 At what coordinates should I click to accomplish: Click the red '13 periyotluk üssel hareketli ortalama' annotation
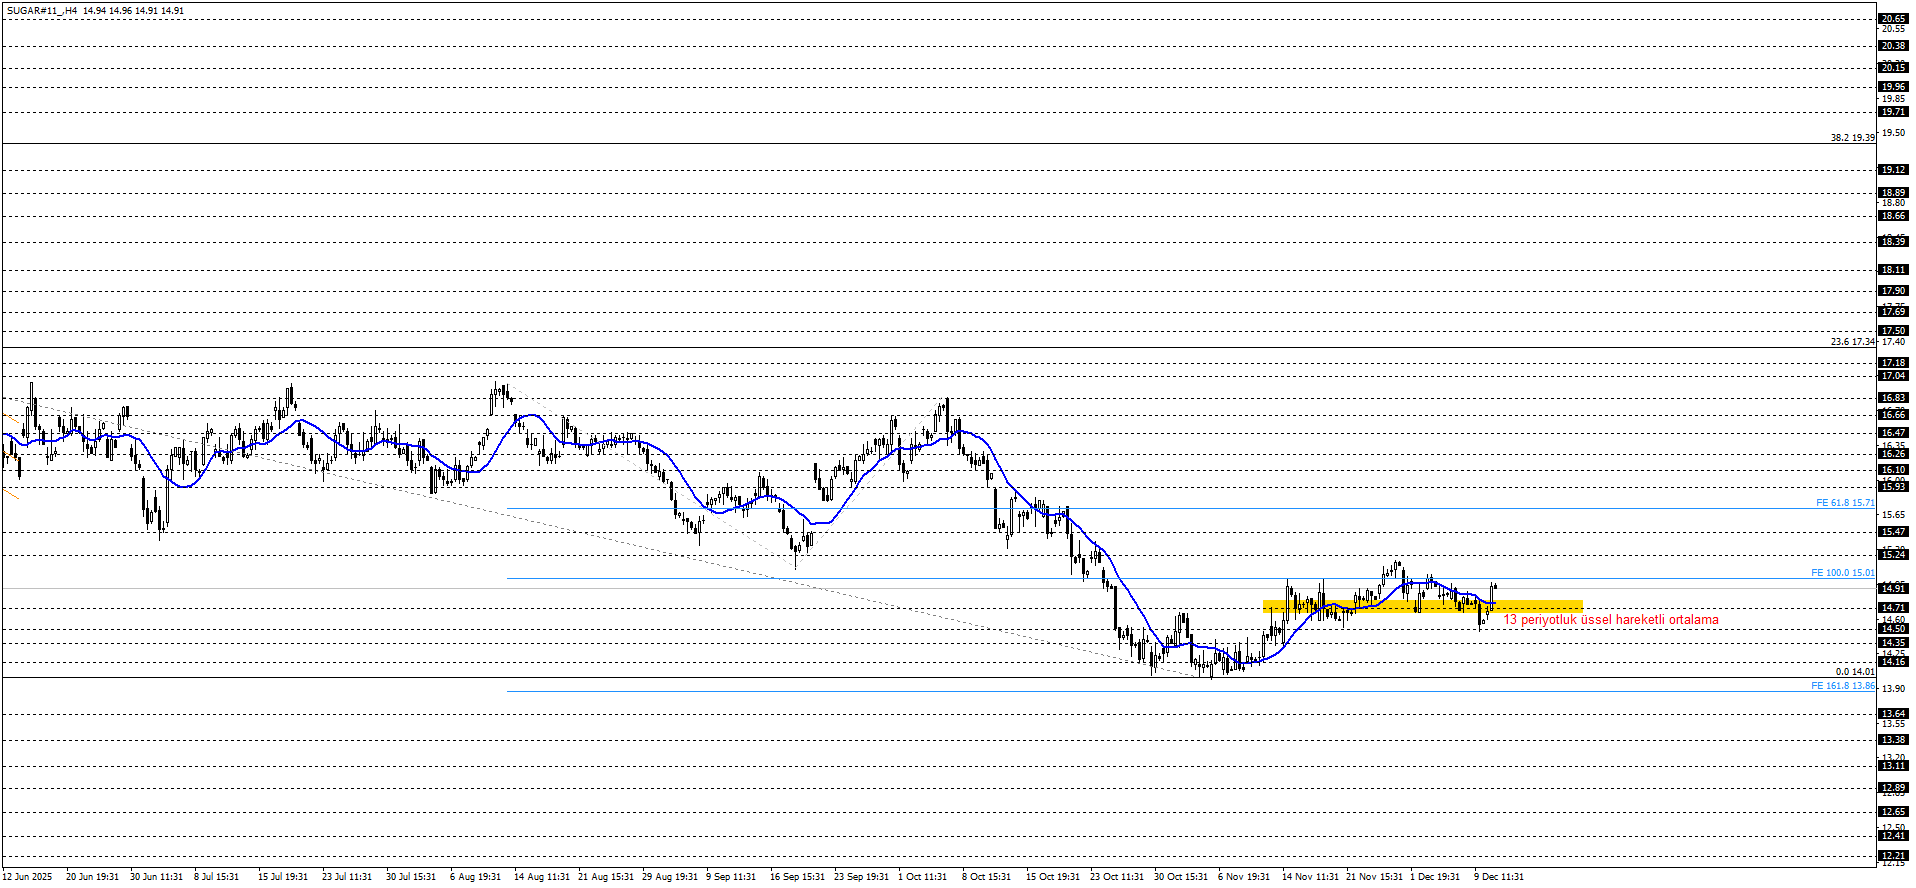point(1610,620)
